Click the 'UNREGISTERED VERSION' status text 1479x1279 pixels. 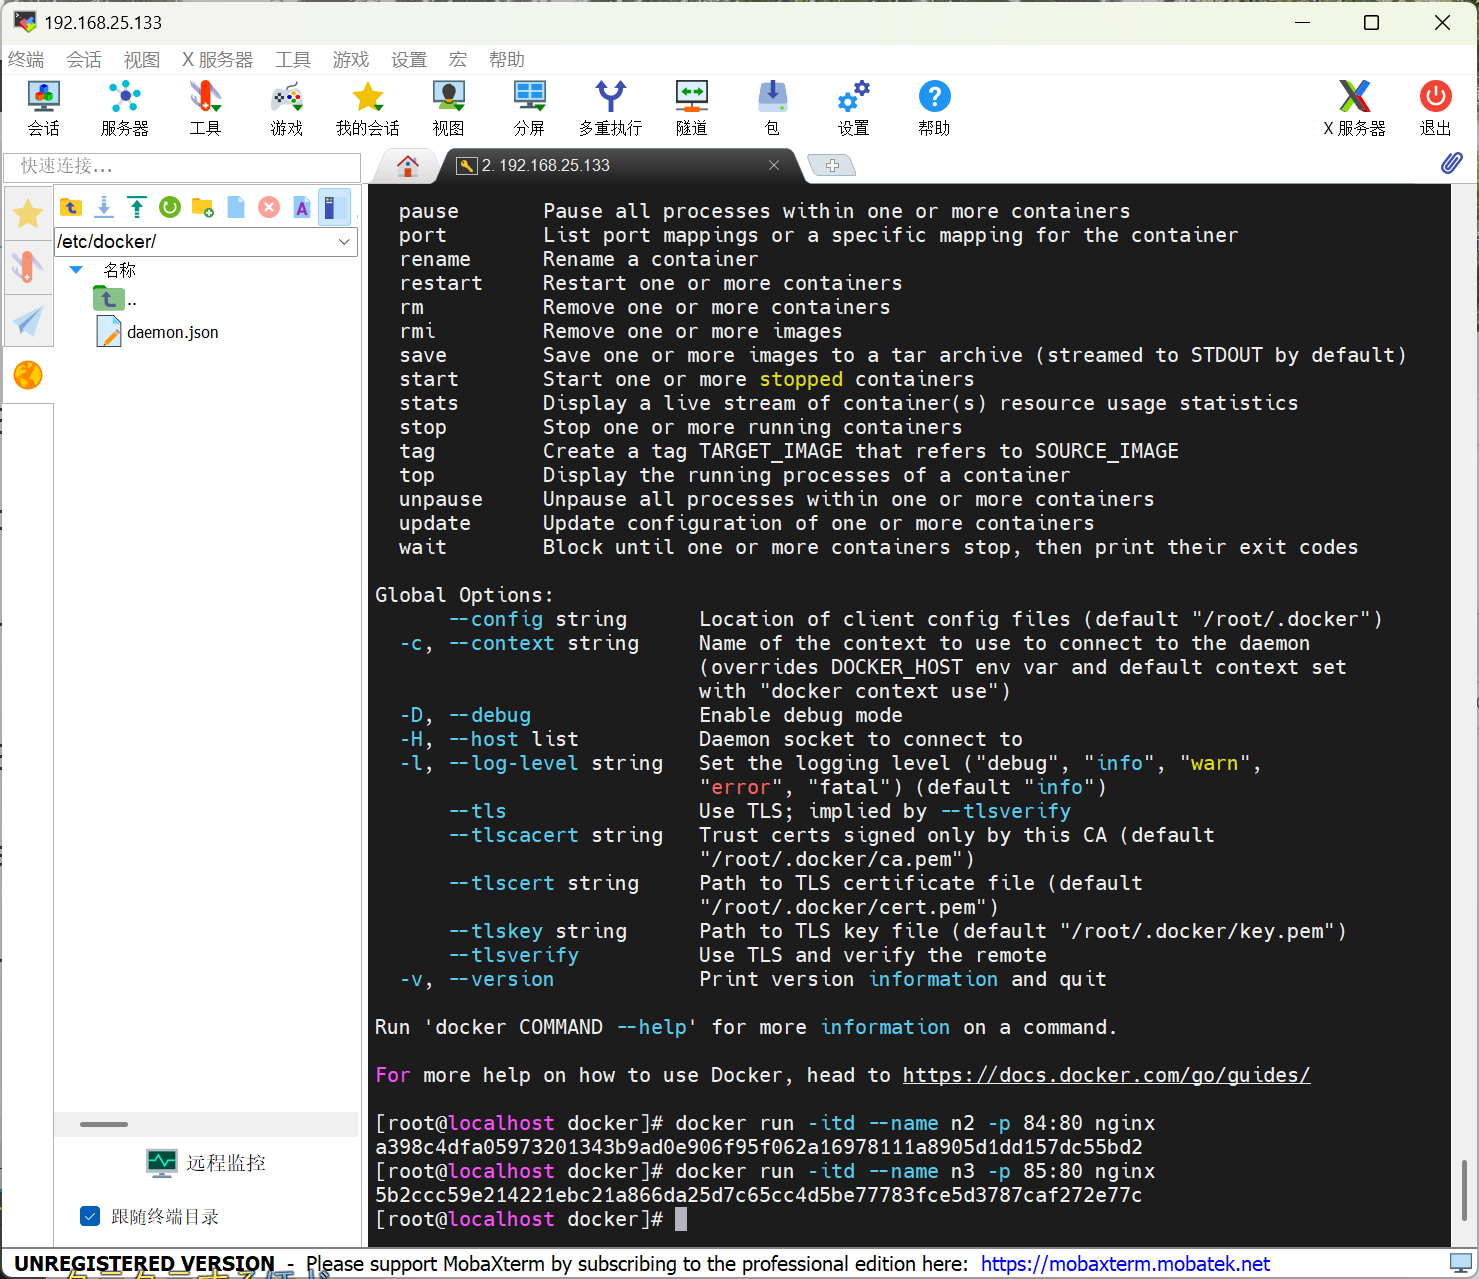144,1264
